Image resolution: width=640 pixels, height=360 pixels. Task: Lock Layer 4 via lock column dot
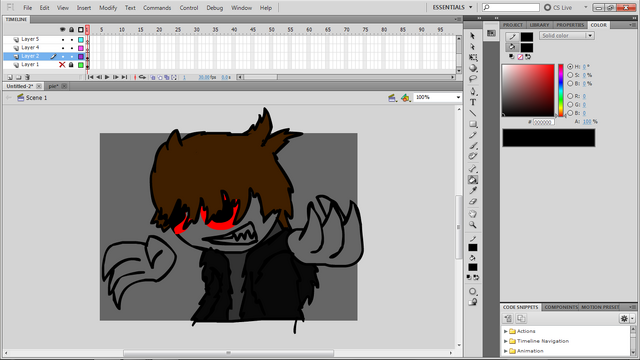pyautogui.click(x=72, y=48)
